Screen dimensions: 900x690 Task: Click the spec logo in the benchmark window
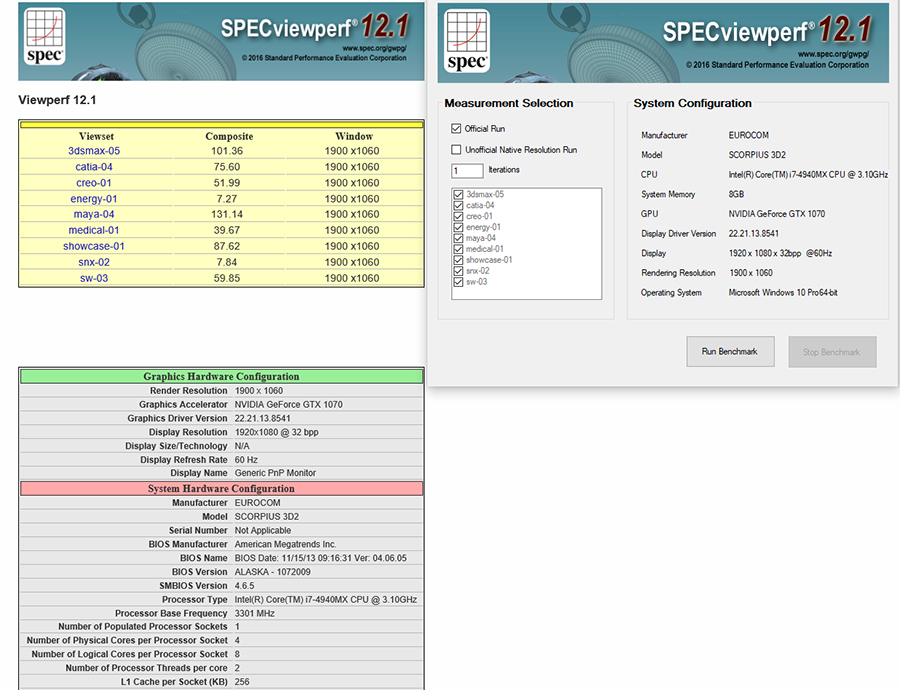click(x=465, y=40)
